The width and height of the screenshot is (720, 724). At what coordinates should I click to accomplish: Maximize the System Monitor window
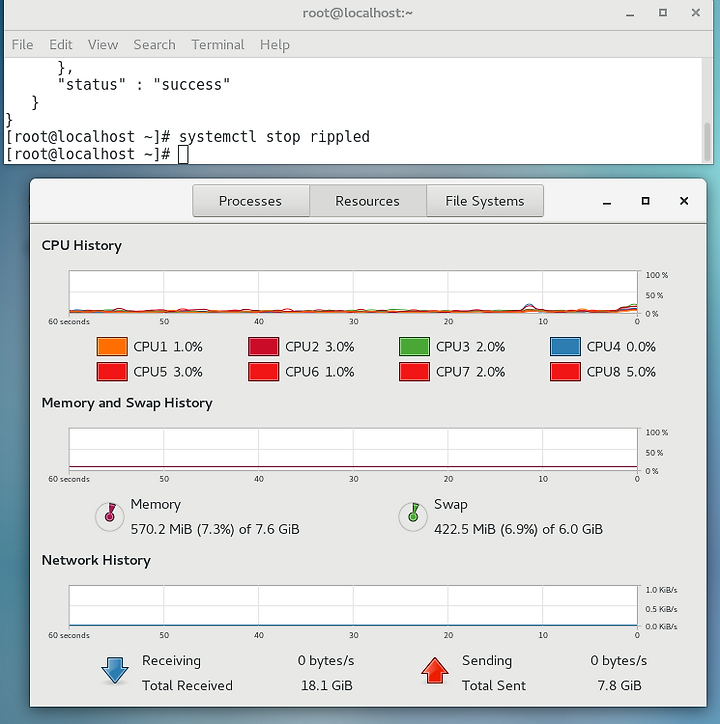(x=646, y=201)
